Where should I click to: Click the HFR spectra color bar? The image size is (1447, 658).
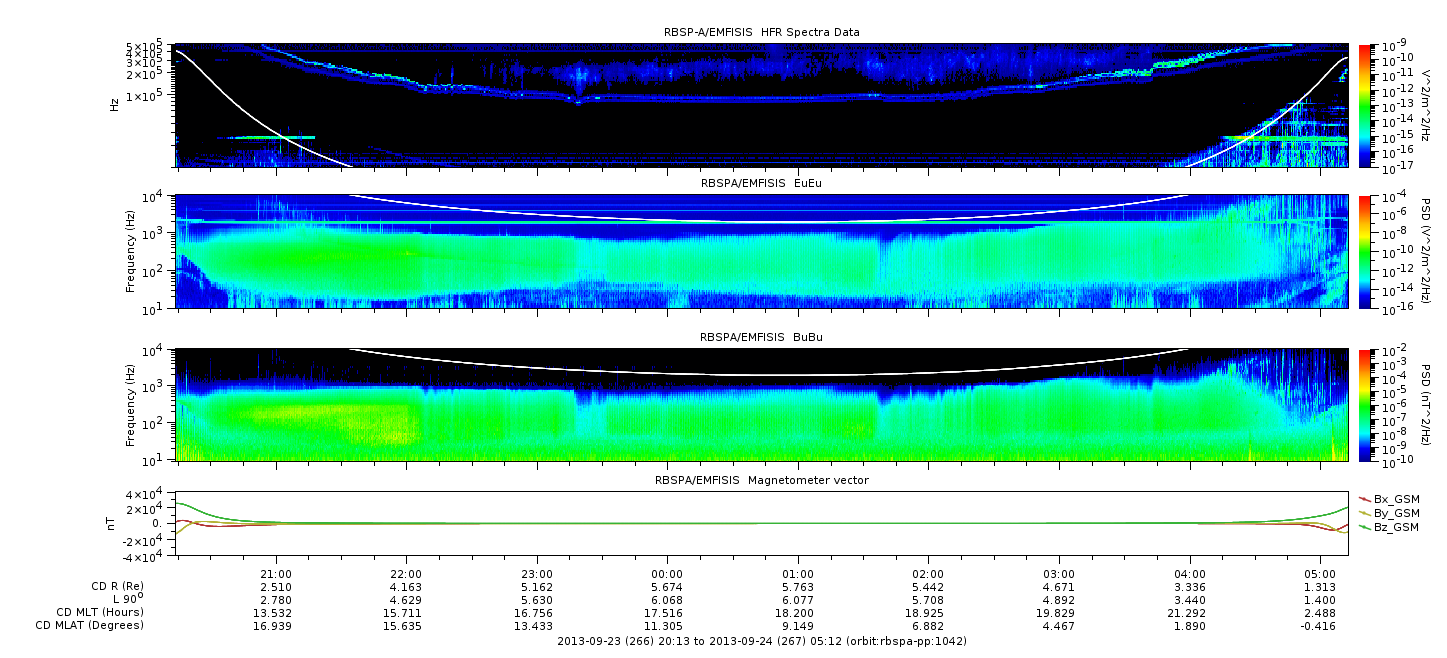pos(1364,105)
